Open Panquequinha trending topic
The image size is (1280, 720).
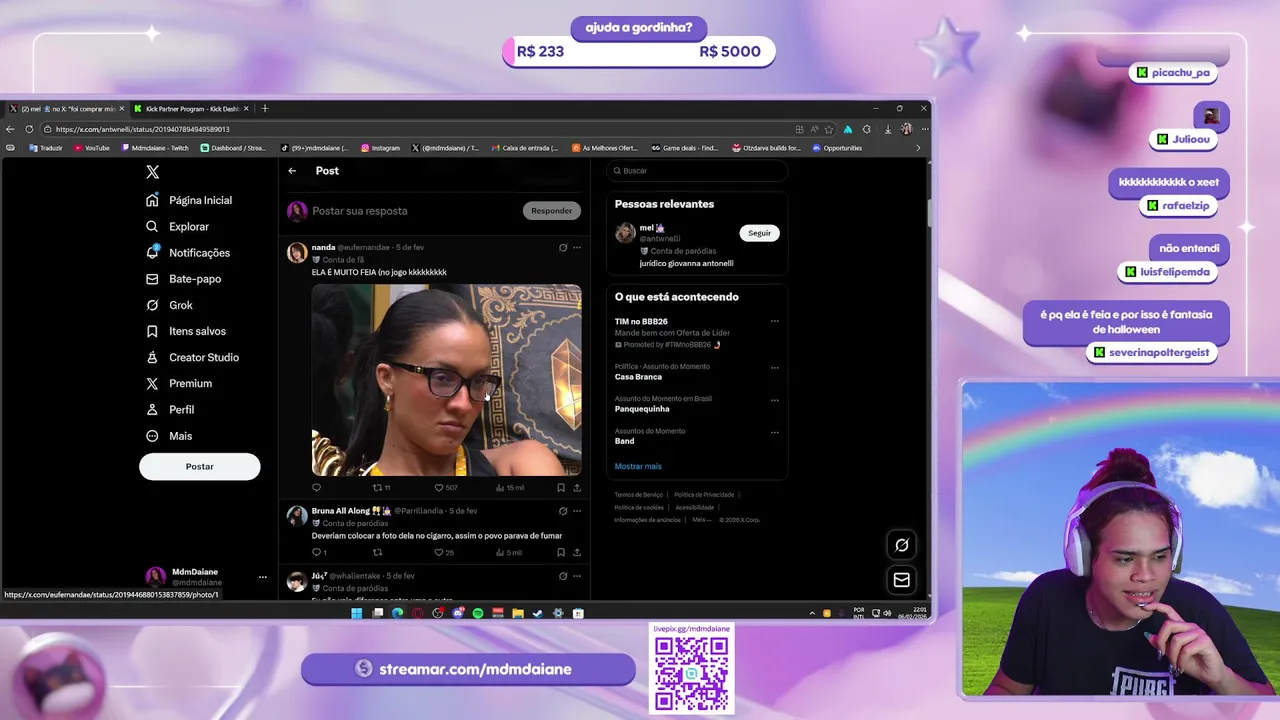point(642,409)
